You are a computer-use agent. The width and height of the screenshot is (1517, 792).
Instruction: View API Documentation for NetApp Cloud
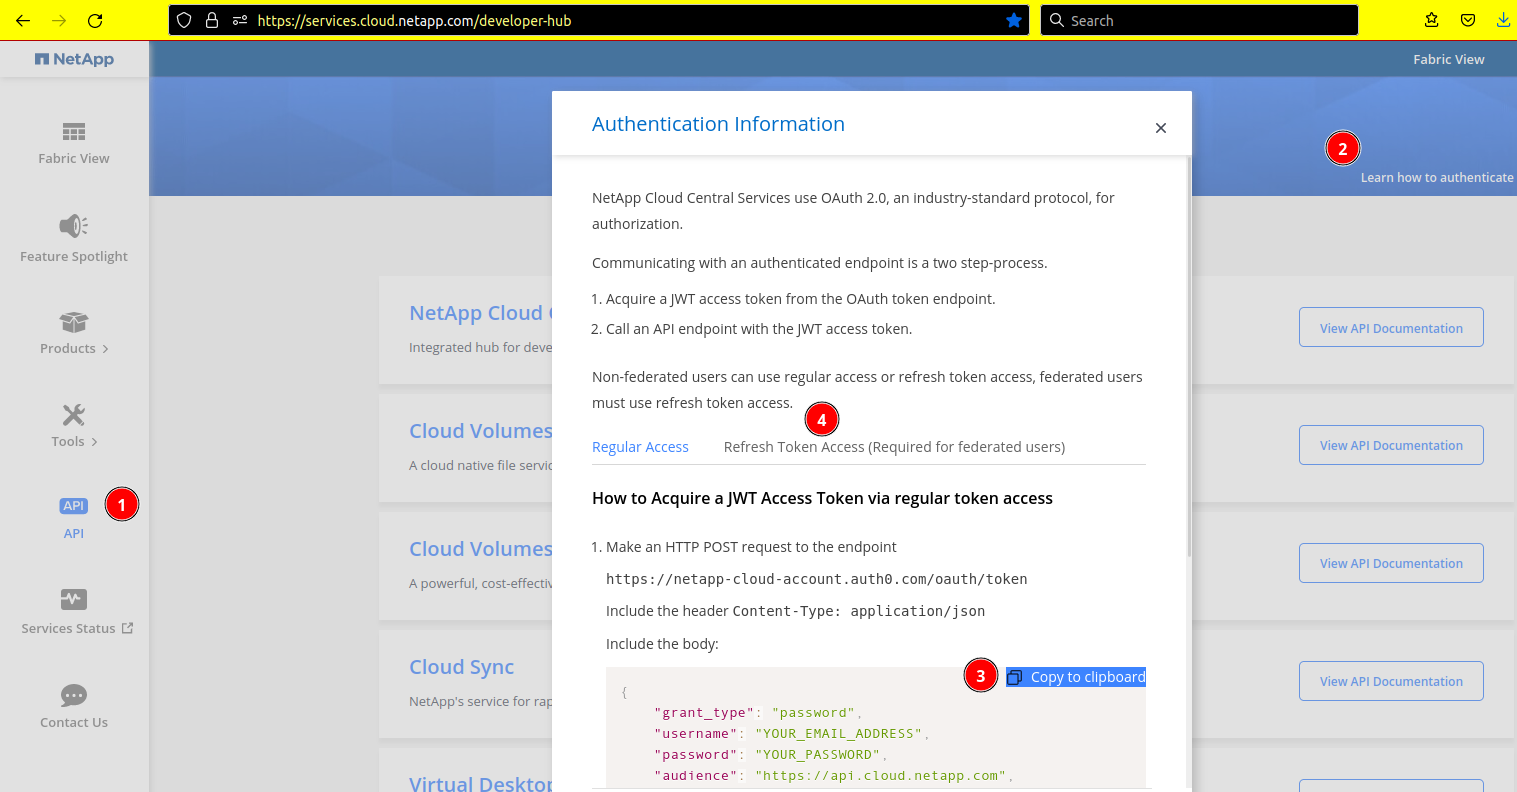tap(1391, 328)
